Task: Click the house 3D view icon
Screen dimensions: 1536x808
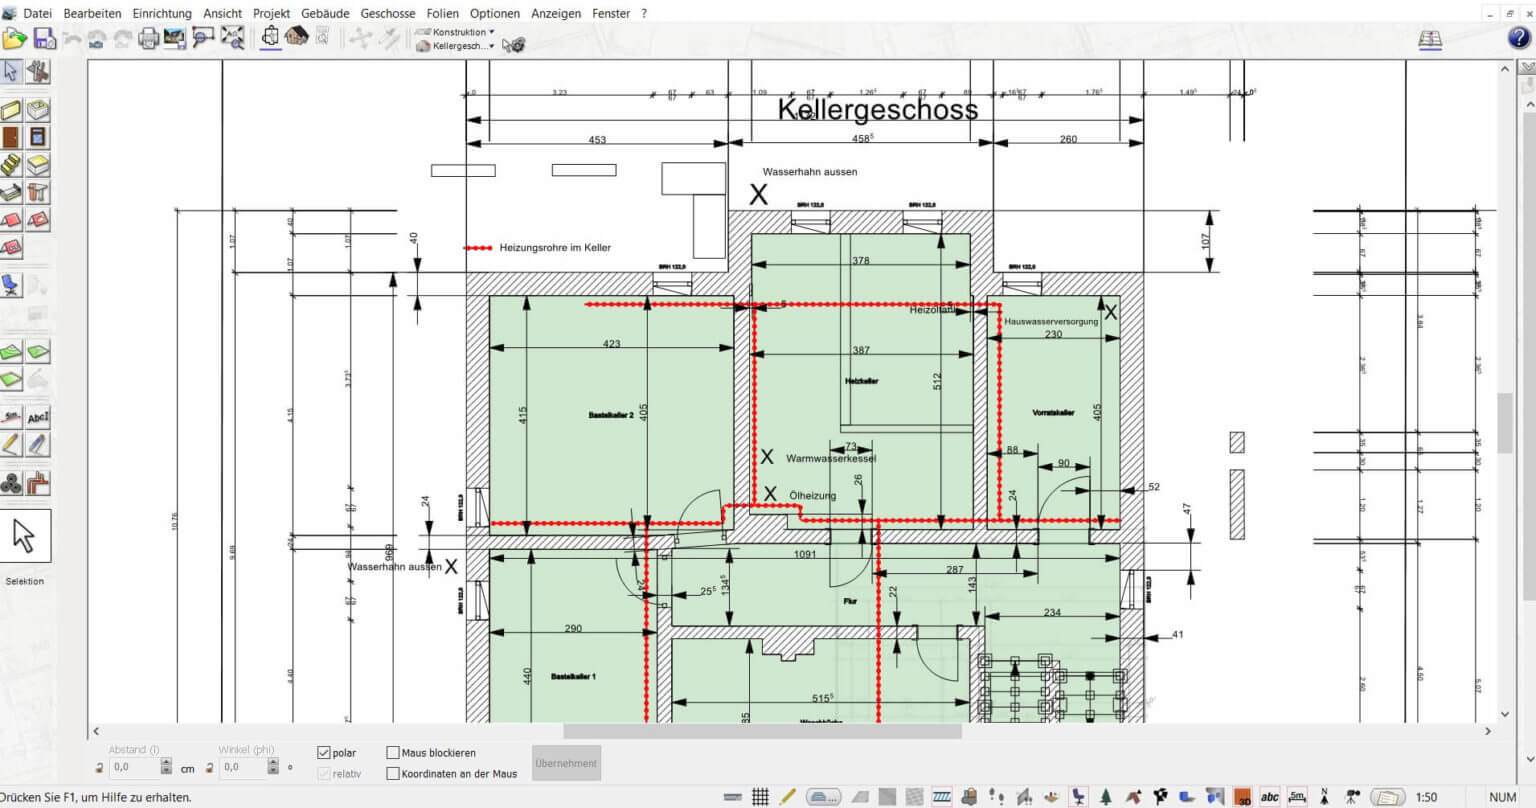Action: [x=296, y=38]
